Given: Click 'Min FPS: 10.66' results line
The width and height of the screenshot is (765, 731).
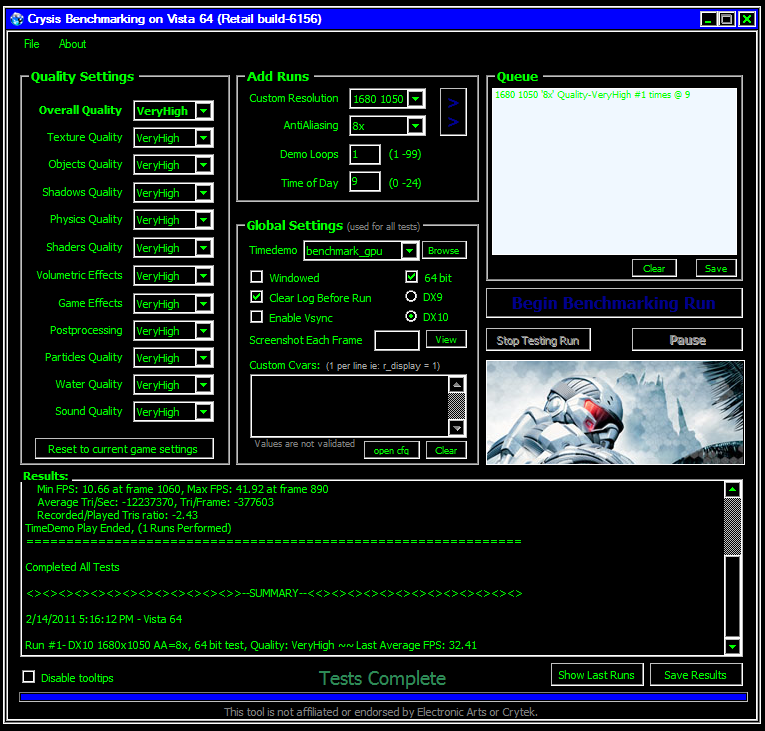Looking at the screenshot, I should (x=182, y=489).
